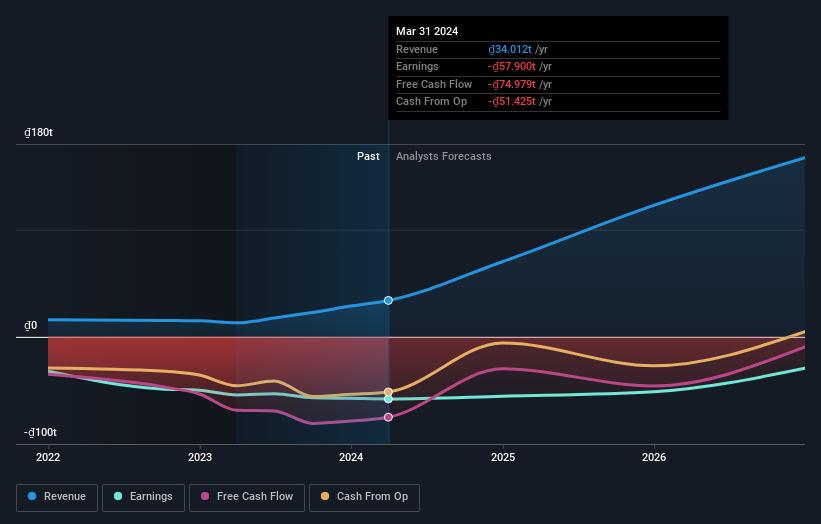Click the Past section label
This screenshot has width=821, height=524.
click(368, 156)
